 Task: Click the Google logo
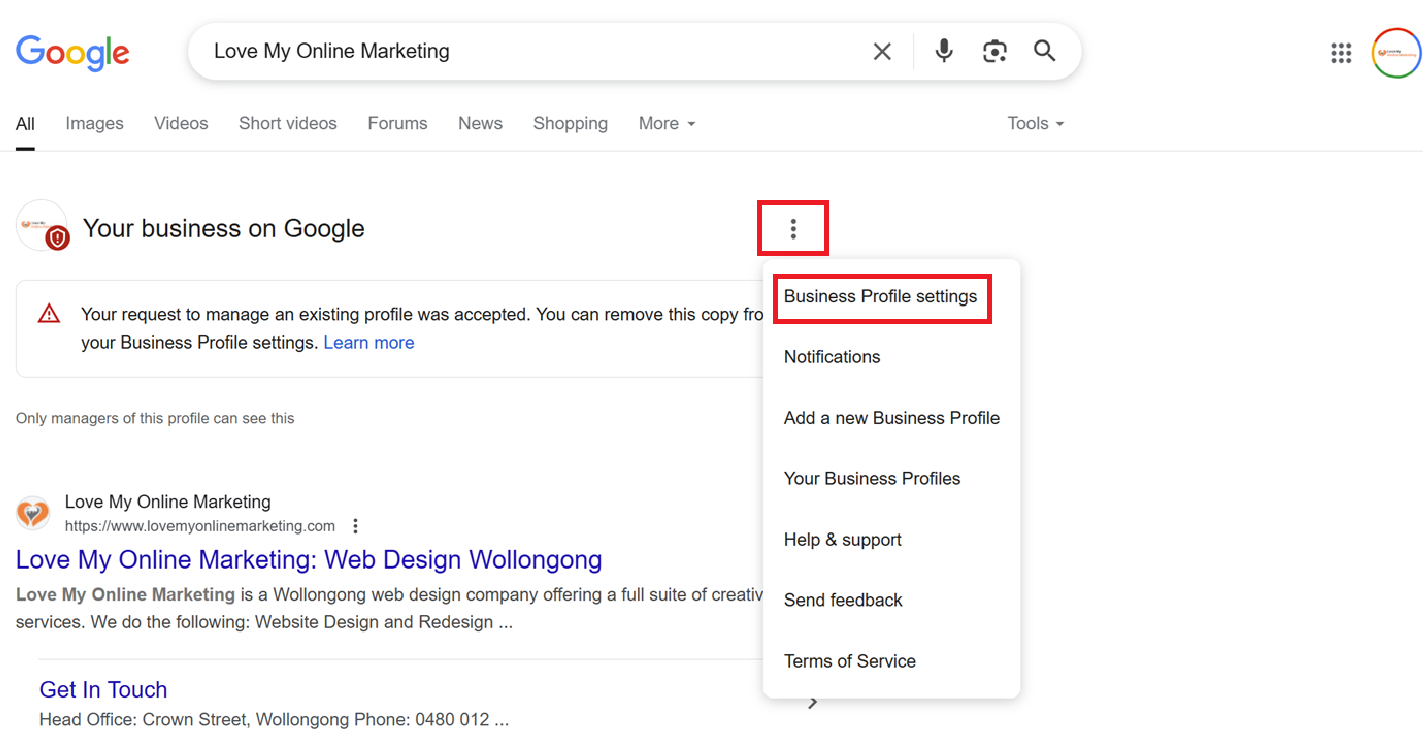[73, 52]
